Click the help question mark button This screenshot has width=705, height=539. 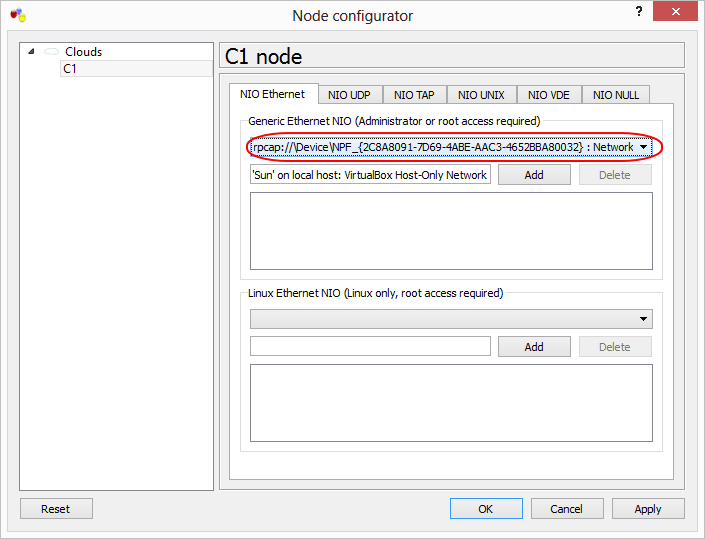pos(639,11)
